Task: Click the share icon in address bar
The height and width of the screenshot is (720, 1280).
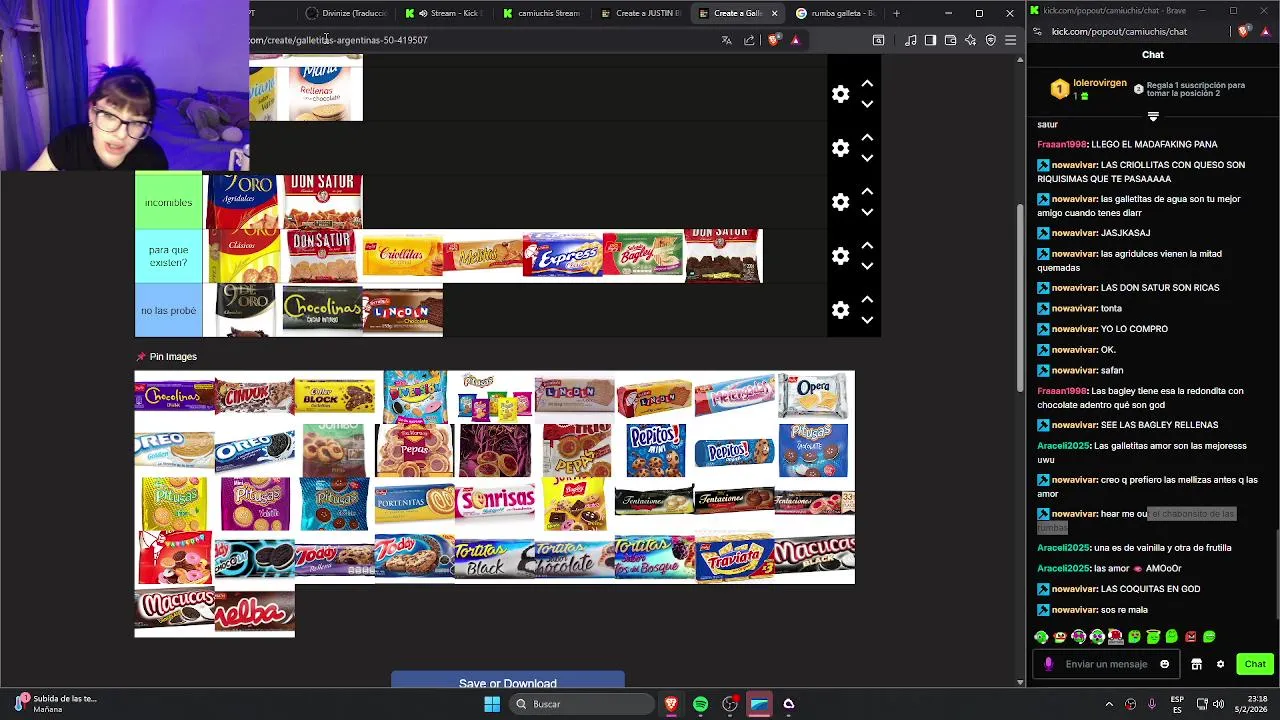Action: [749, 40]
